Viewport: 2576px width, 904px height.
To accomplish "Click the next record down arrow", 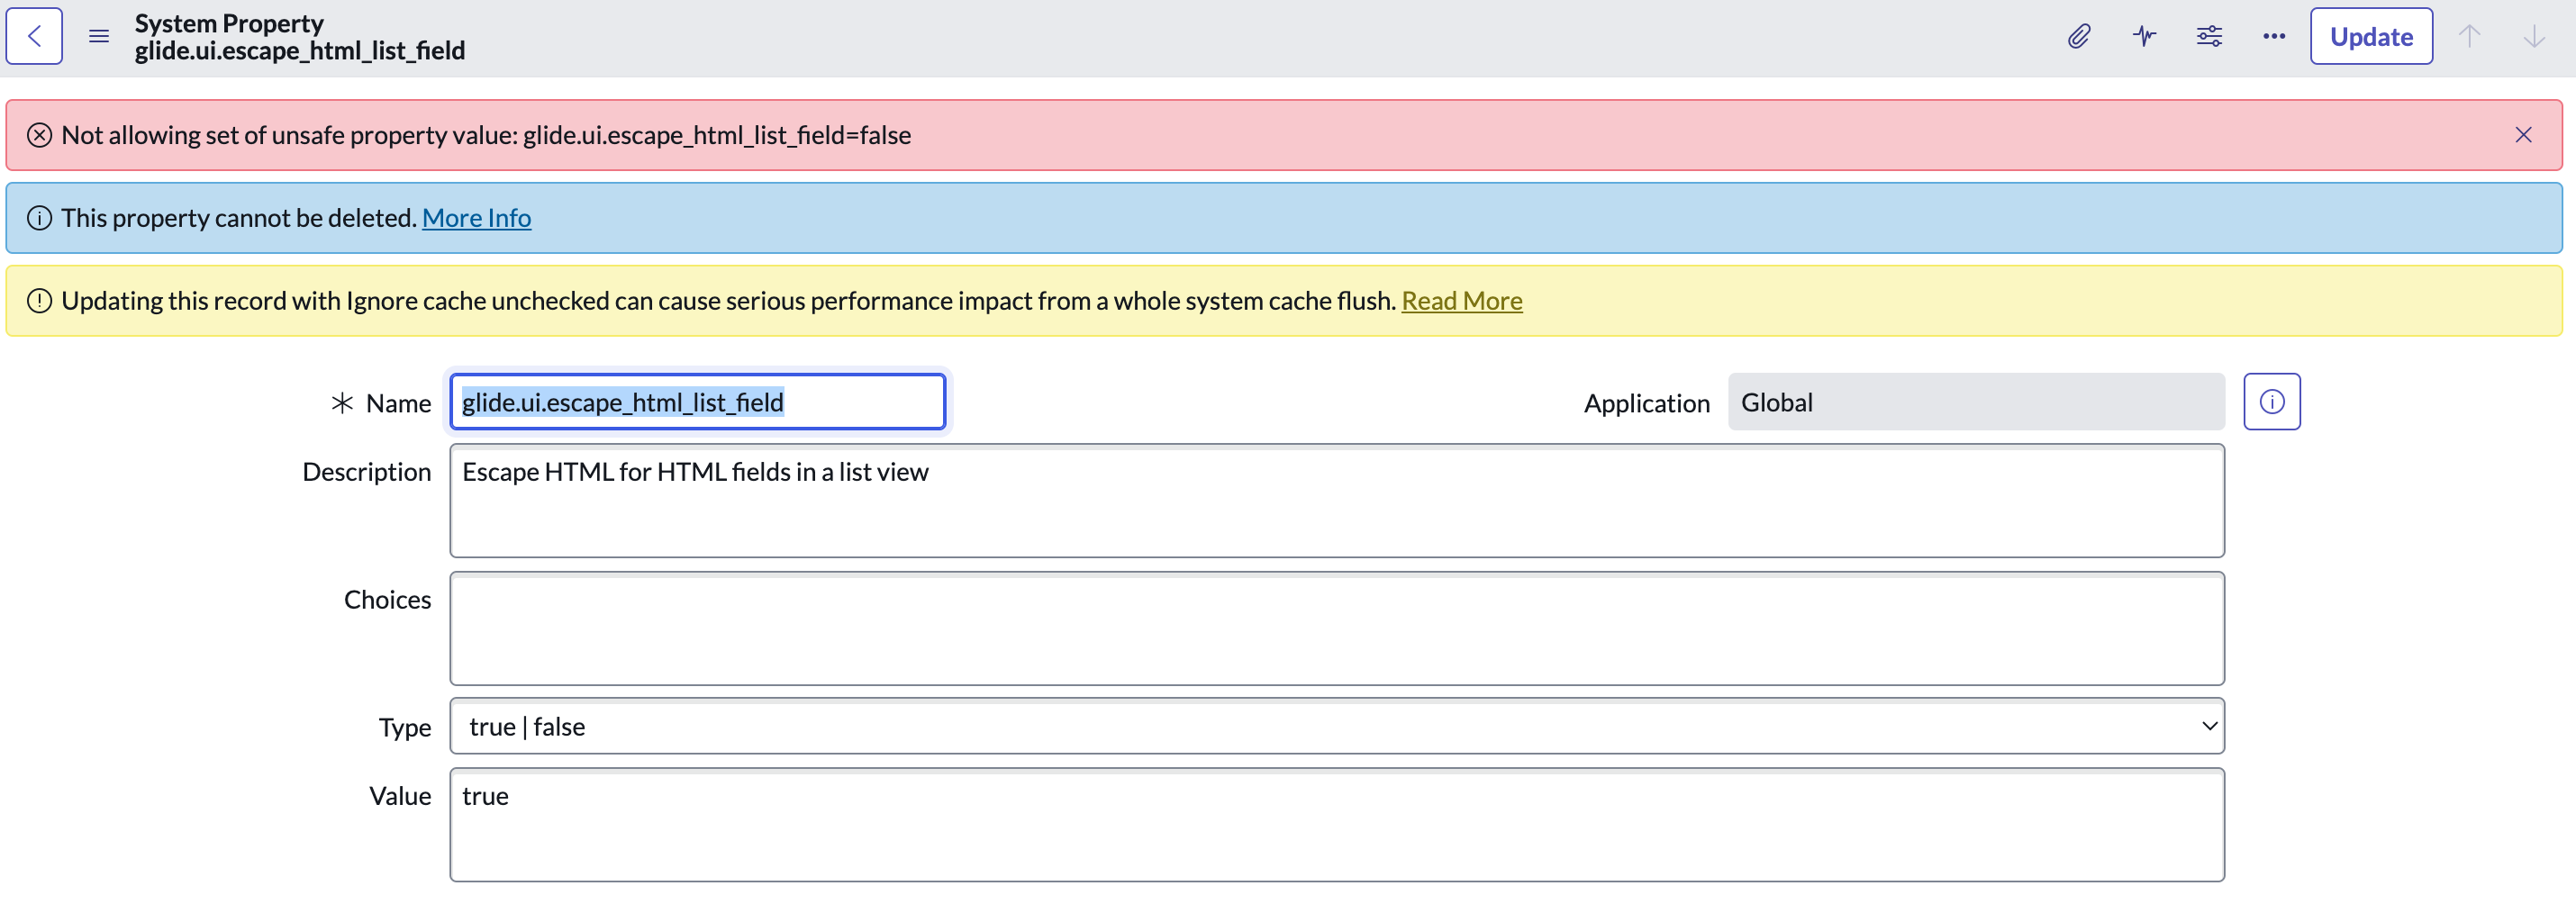I will tap(2534, 36).
